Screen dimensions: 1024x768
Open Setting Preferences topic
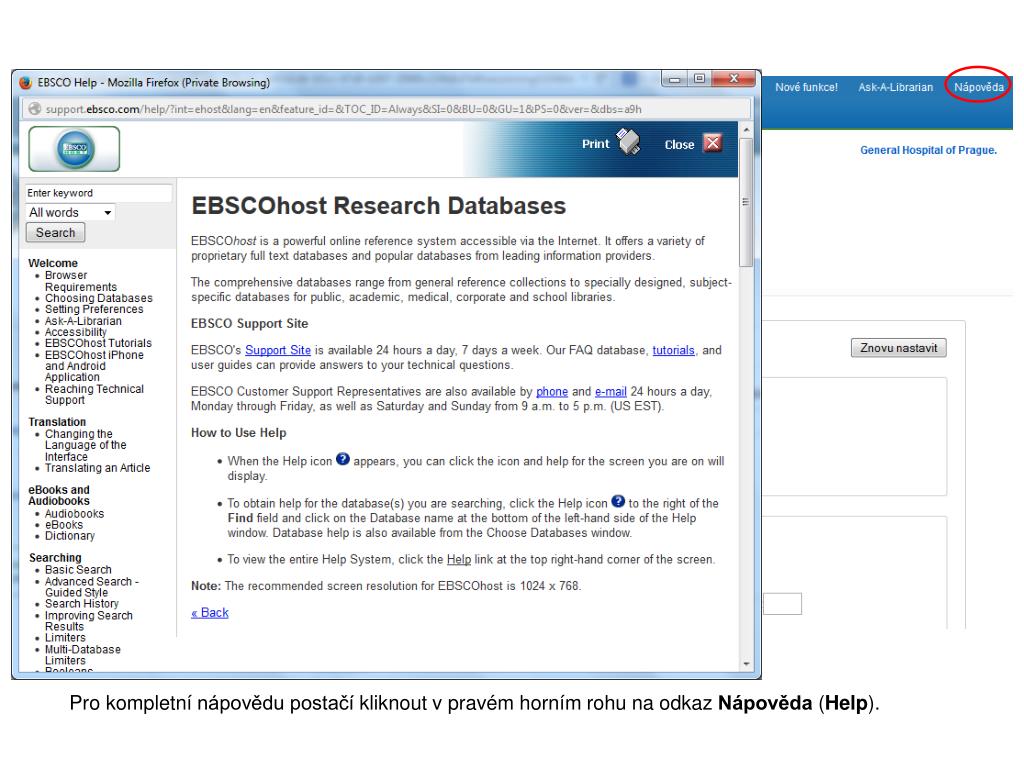94,310
